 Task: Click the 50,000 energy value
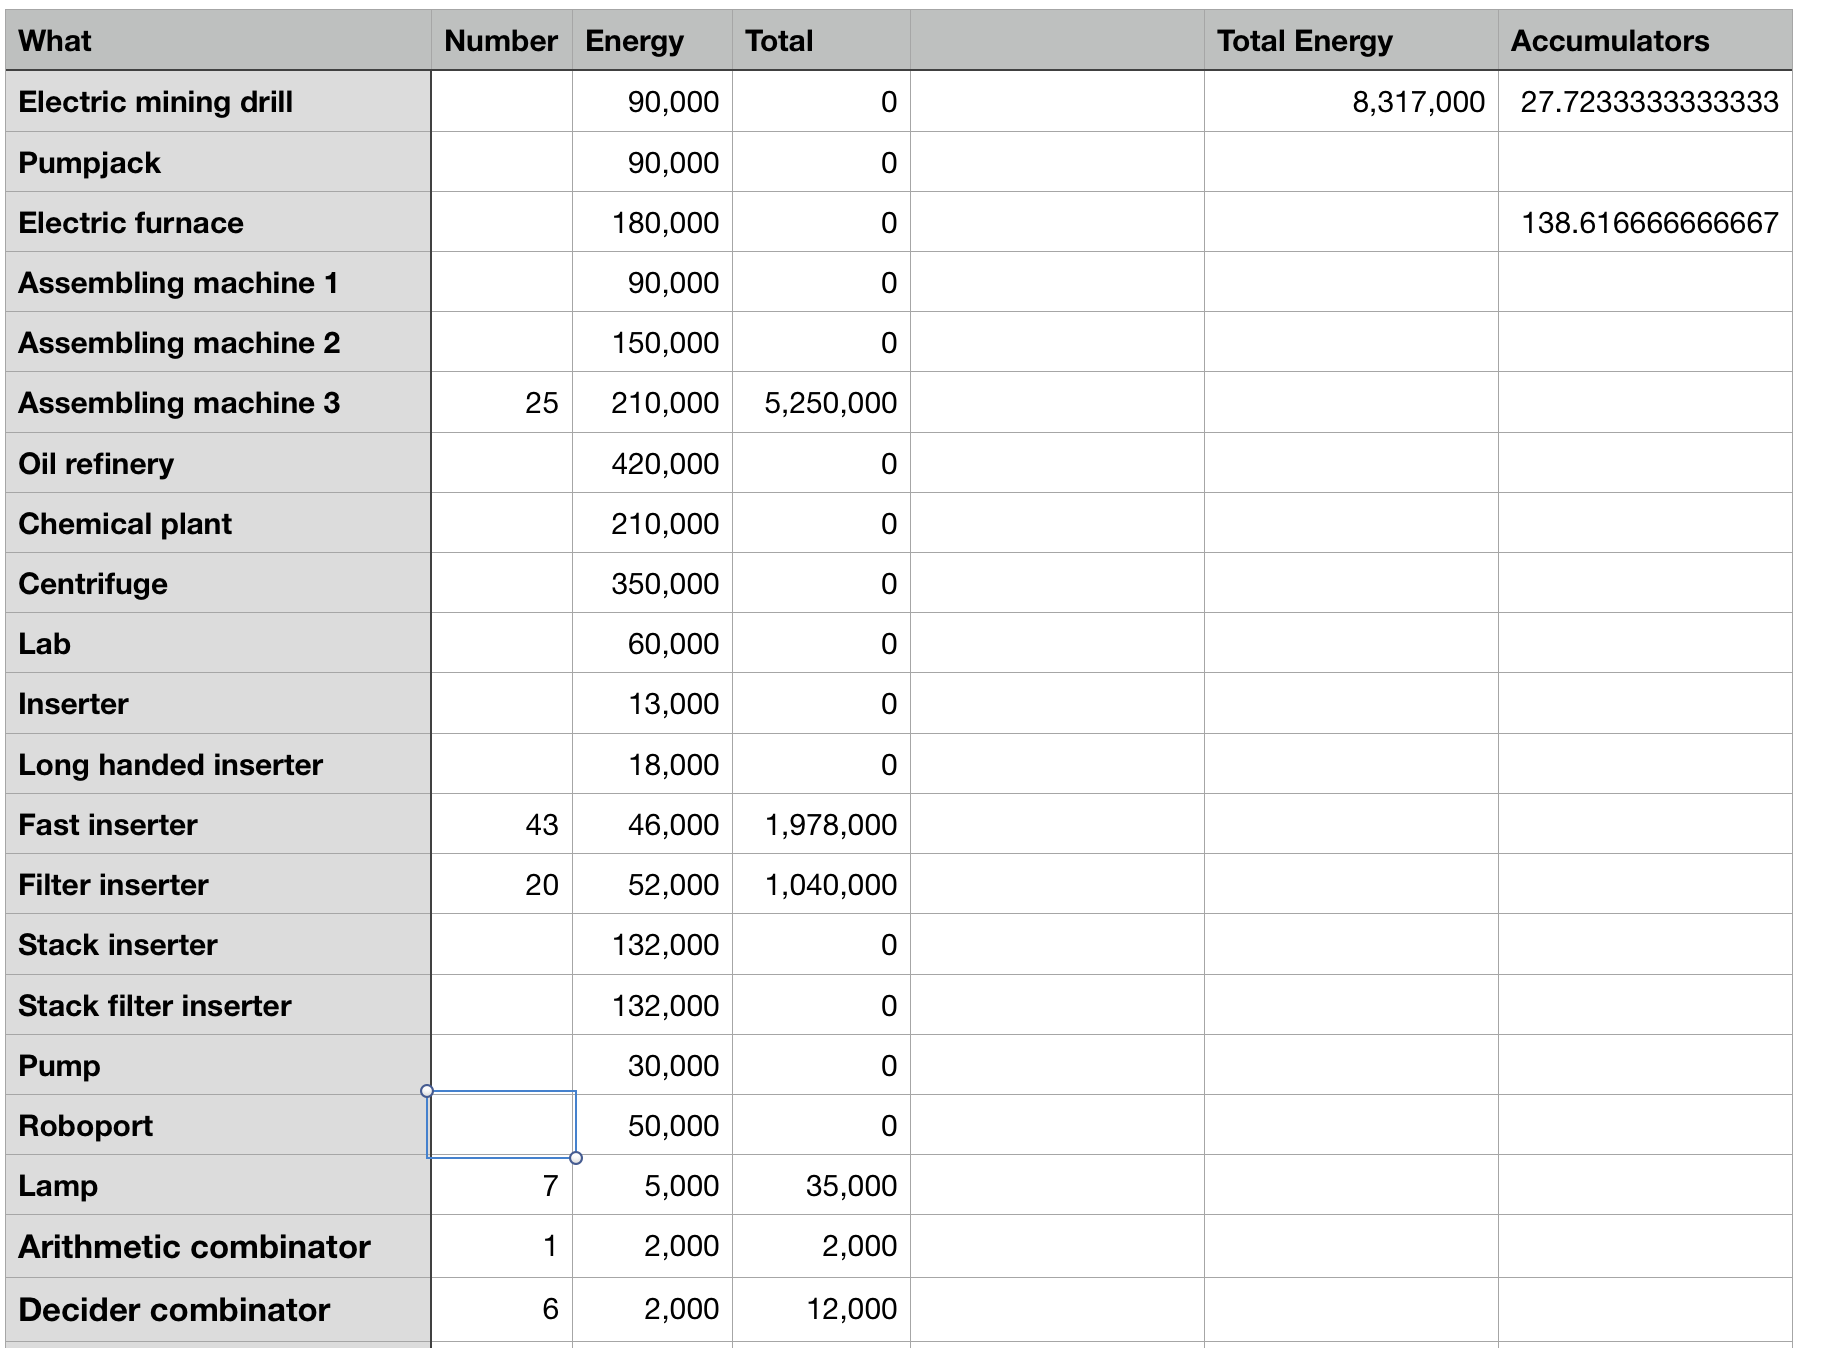[x=652, y=1125]
